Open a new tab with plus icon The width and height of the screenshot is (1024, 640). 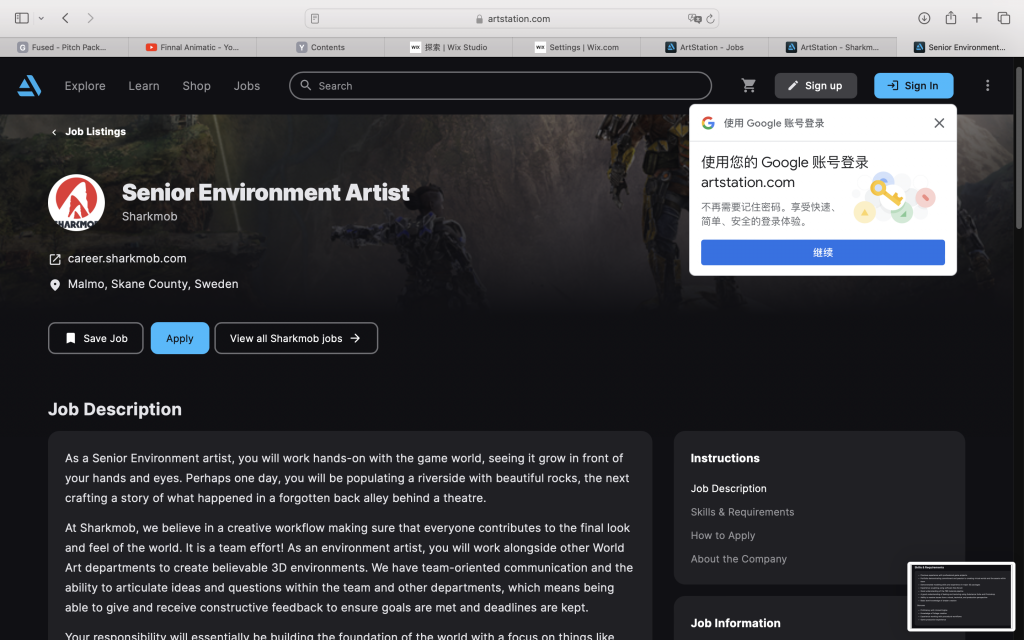click(976, 18)
